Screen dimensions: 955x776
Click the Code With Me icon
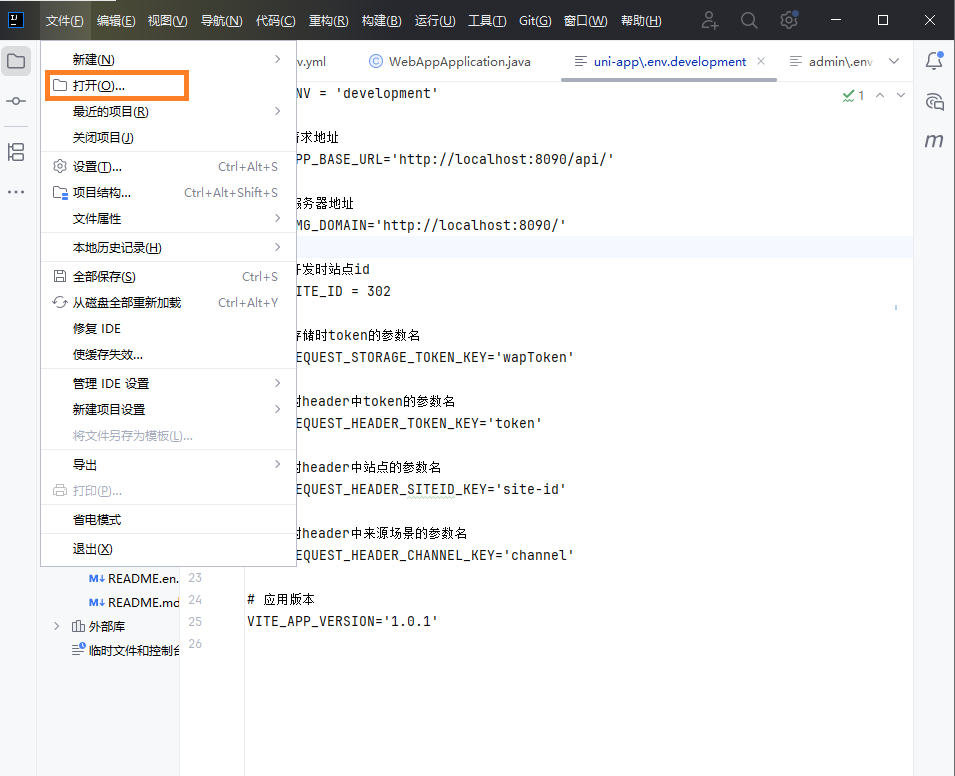coord(710,20)
